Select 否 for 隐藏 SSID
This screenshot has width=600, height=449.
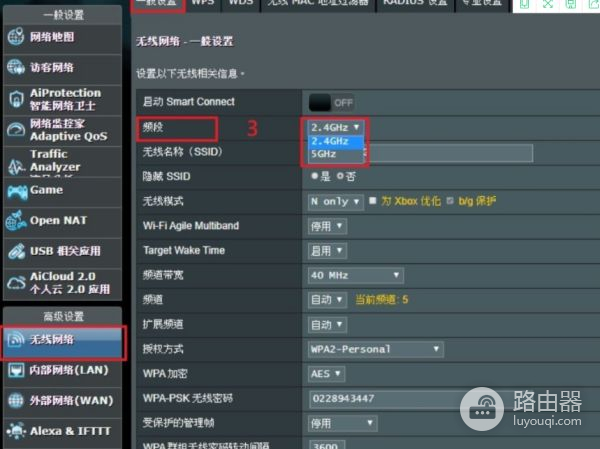tap(340, 176)
